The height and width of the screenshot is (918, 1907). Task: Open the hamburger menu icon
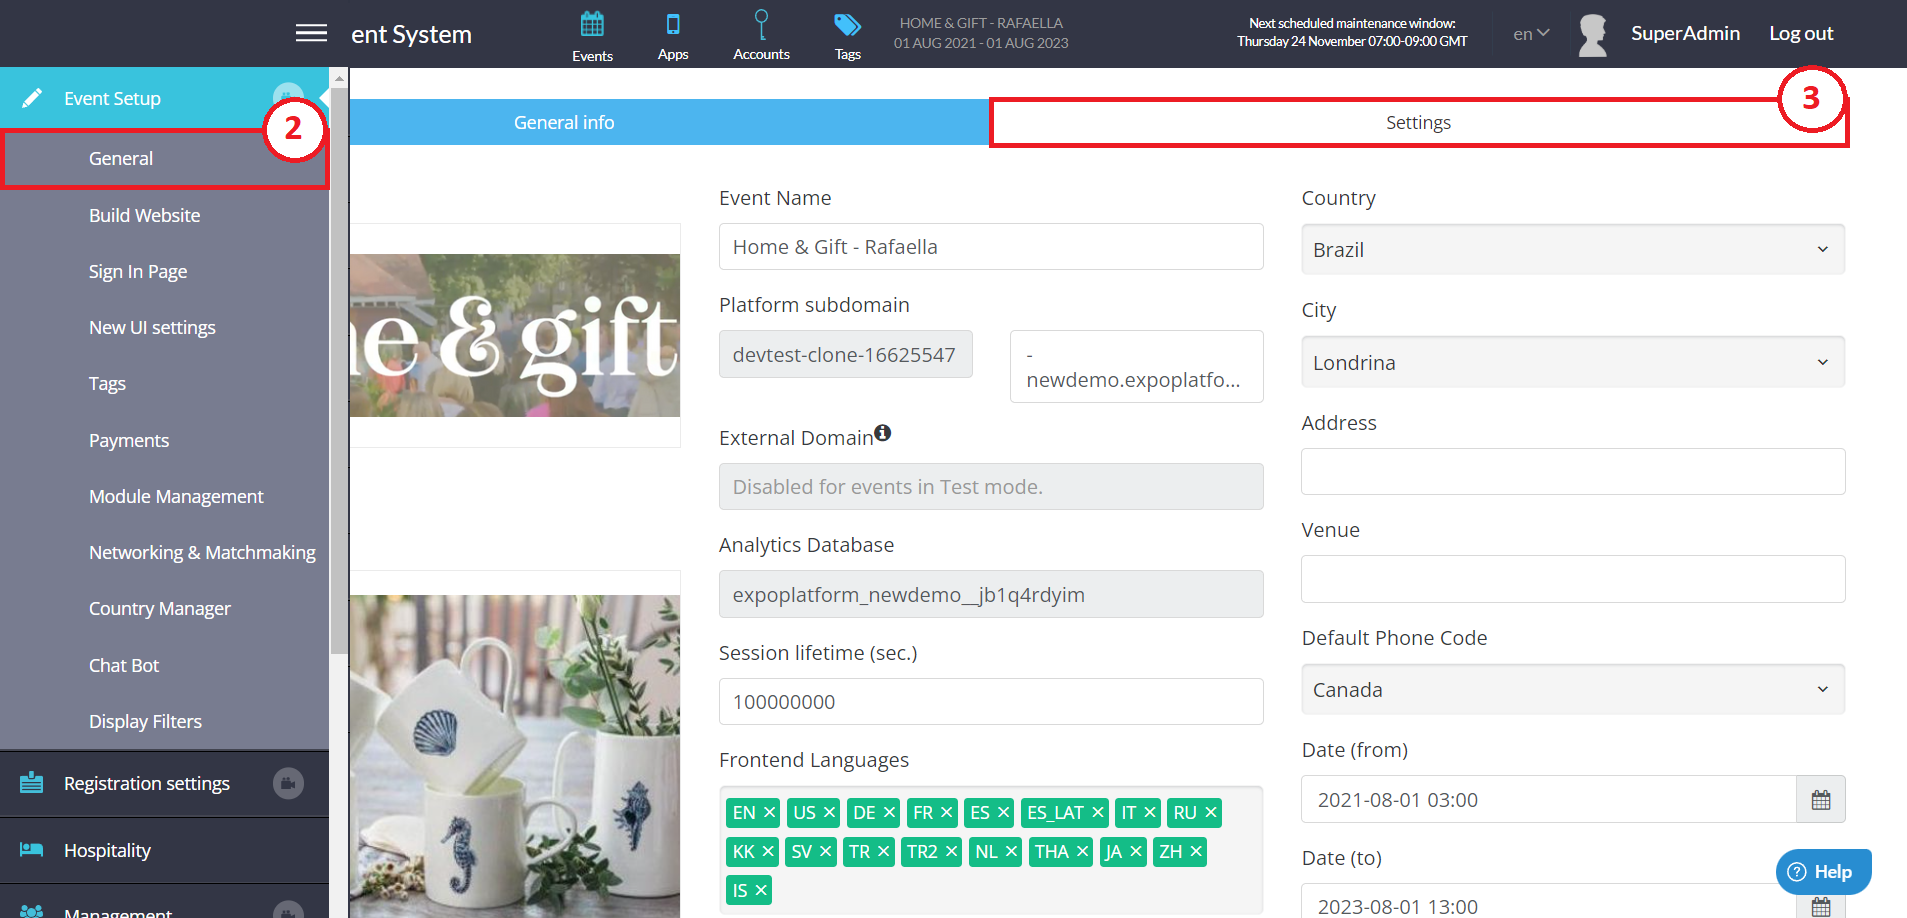tap(311, 33)
